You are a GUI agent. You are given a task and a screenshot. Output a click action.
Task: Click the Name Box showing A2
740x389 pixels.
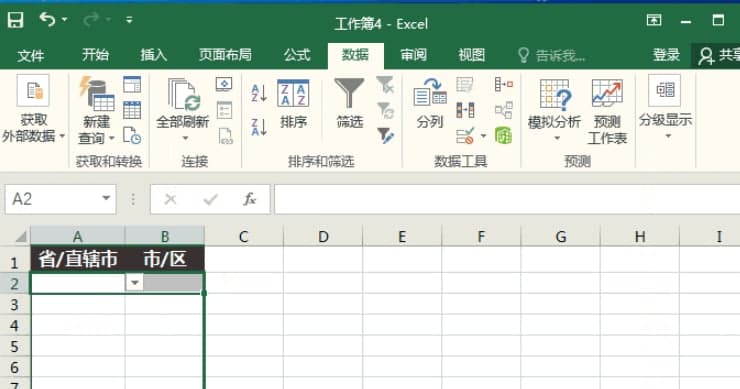53,199
